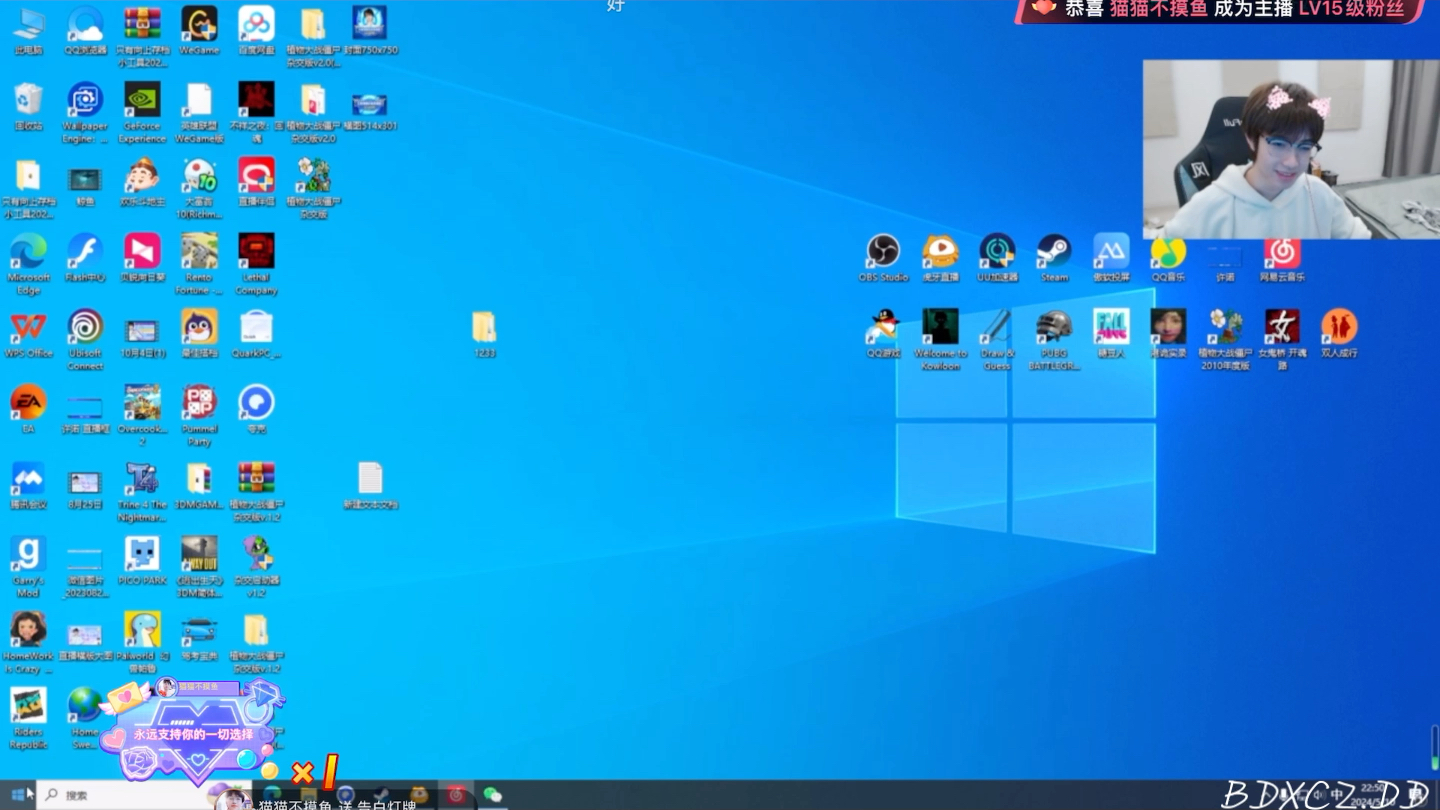The width and height of the screenshot is (1440, 810).
Task: Launch OBS Studio
Action: pyautogui.click(x=883, y=259)
